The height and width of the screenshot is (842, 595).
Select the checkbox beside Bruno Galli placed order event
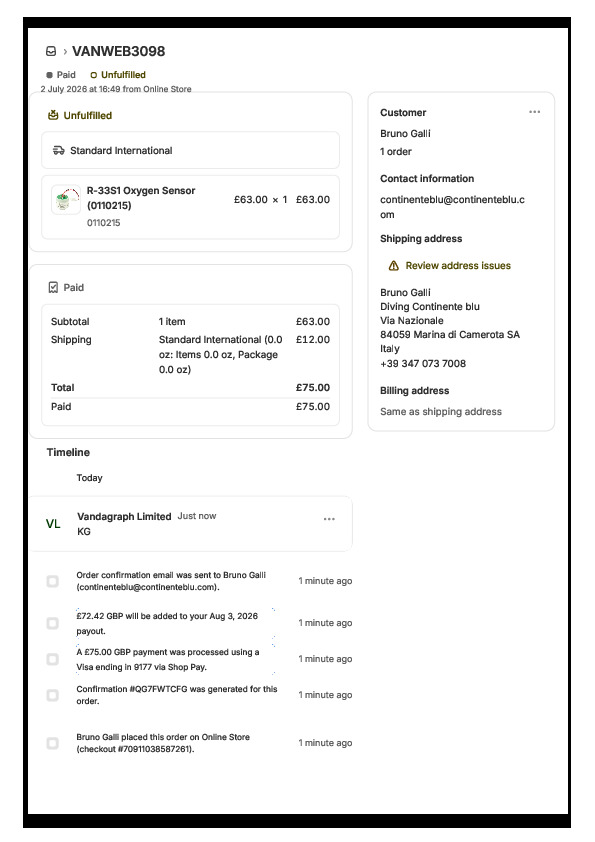[x=53, y=743]
